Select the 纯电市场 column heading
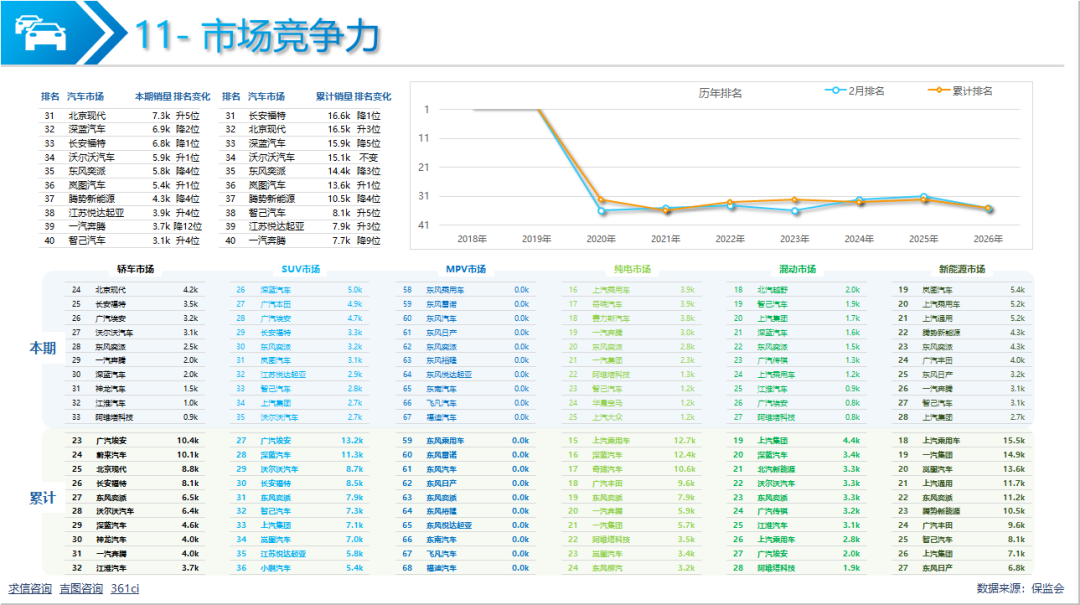The width and height of the screenshot is (1080, 605). (632, 269)
